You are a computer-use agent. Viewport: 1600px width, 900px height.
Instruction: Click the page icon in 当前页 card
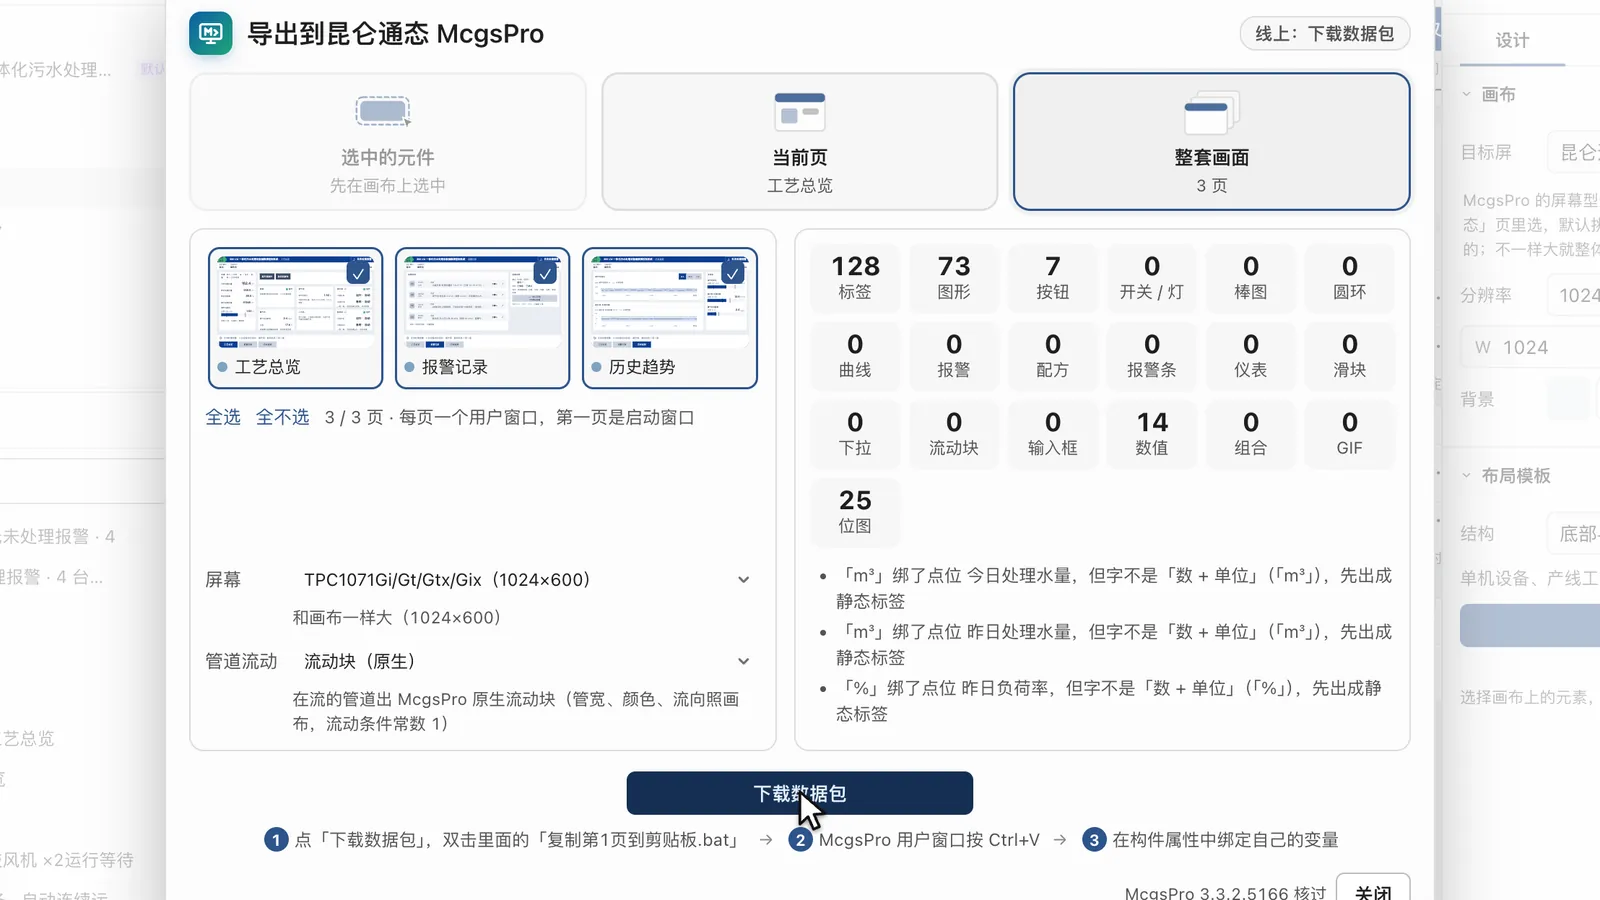800,112
